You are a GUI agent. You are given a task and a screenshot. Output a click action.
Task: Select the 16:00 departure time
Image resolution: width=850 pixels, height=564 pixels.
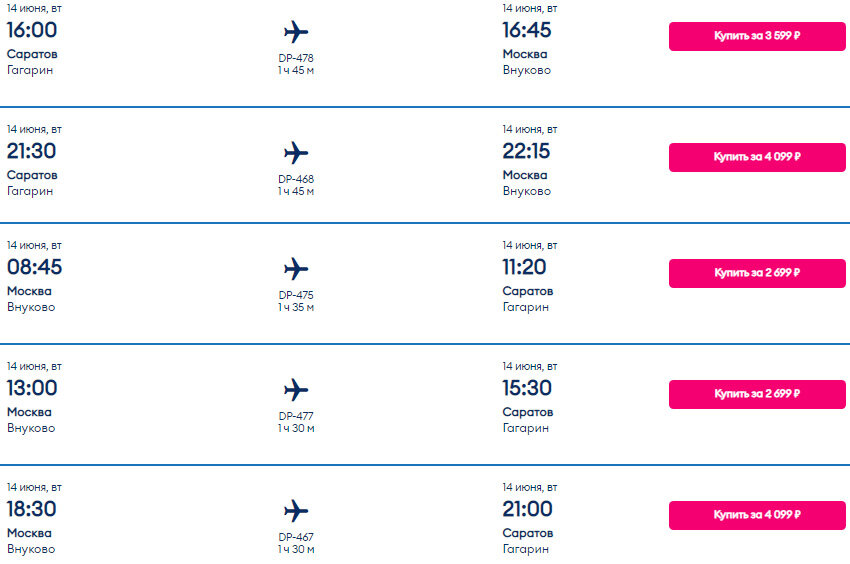(x=32, y=30)
